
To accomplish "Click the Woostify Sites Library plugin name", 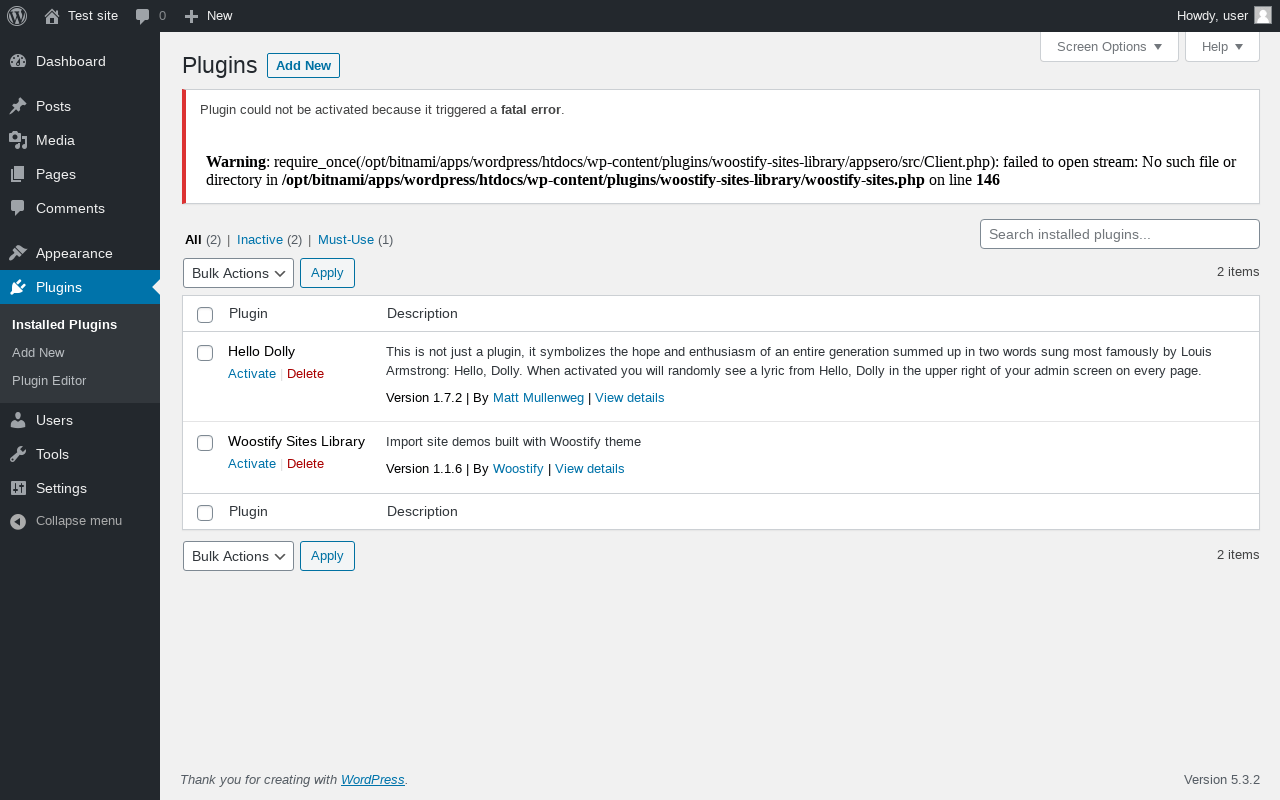I will click(296, 441).
